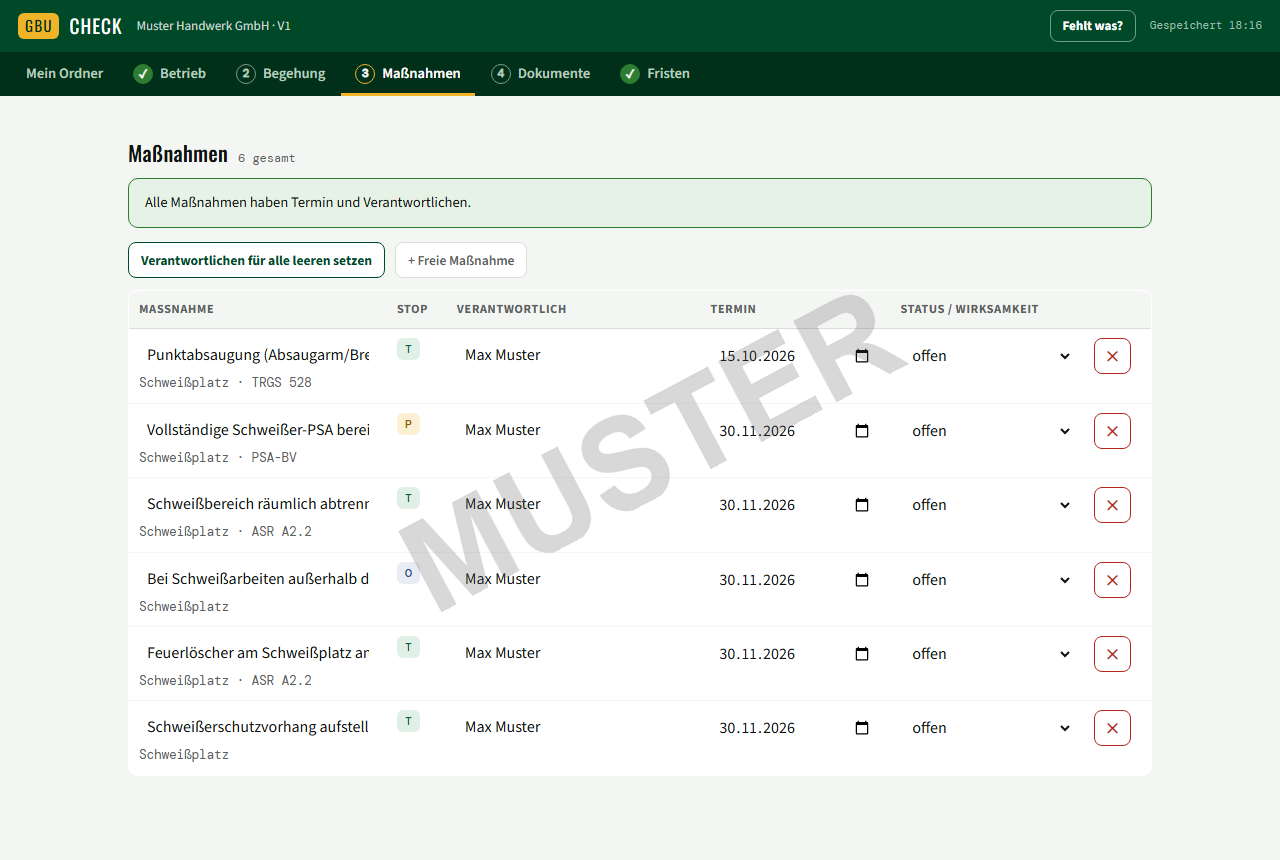Click the GBU logo badge
Screen dimensions: 1280x860
38,26
